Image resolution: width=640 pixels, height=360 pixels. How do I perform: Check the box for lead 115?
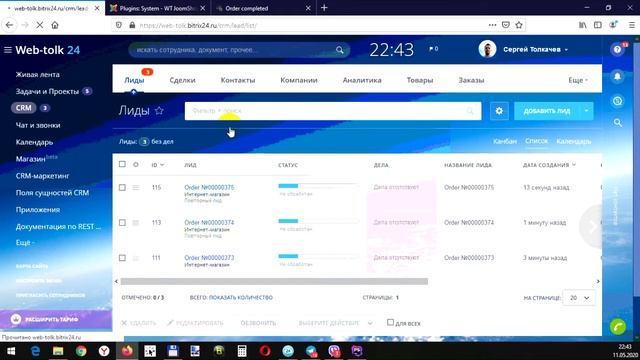point(122,187)
